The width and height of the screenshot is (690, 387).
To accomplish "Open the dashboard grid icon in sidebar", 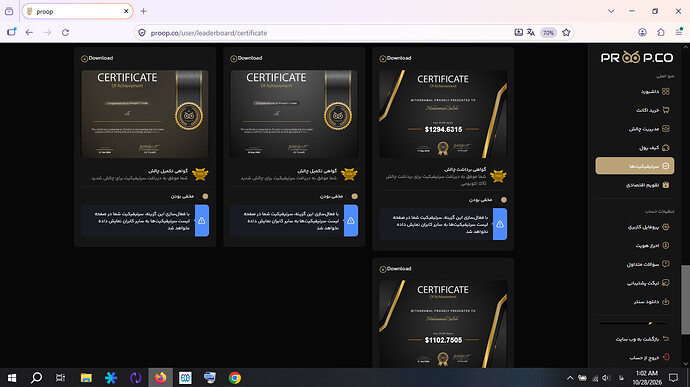I will point(665,91).
